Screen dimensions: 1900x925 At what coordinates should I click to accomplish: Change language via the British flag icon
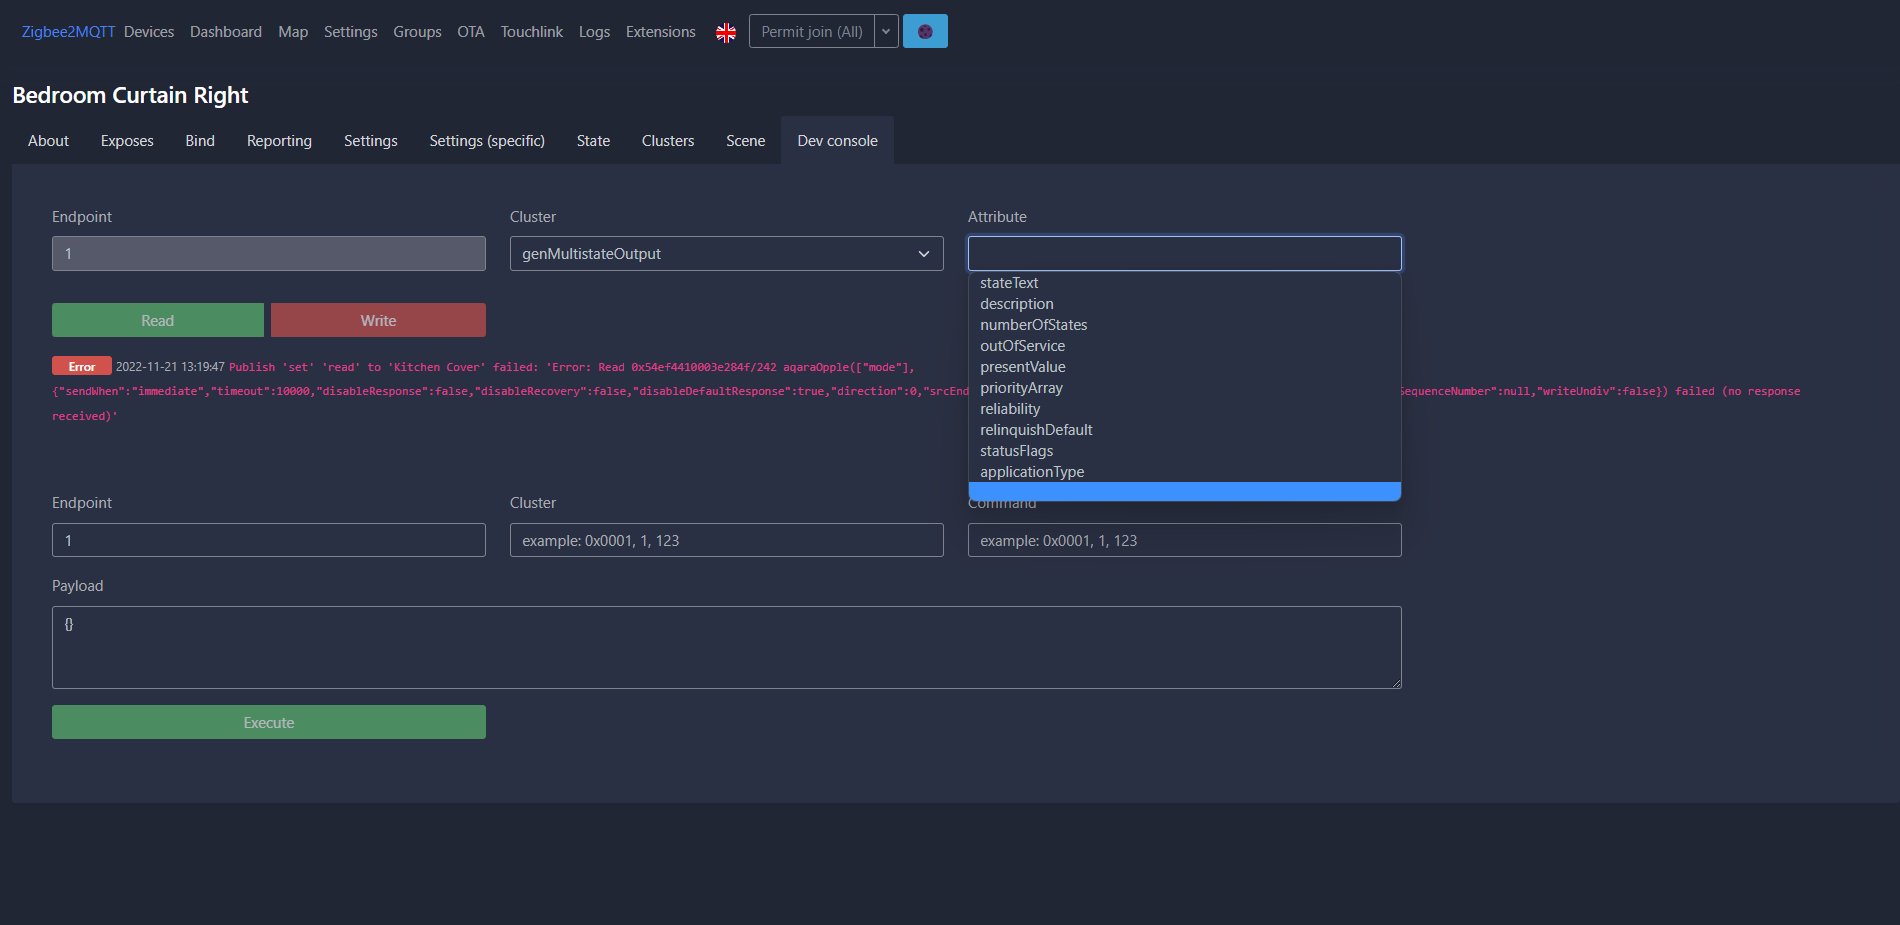pos(725,31)
